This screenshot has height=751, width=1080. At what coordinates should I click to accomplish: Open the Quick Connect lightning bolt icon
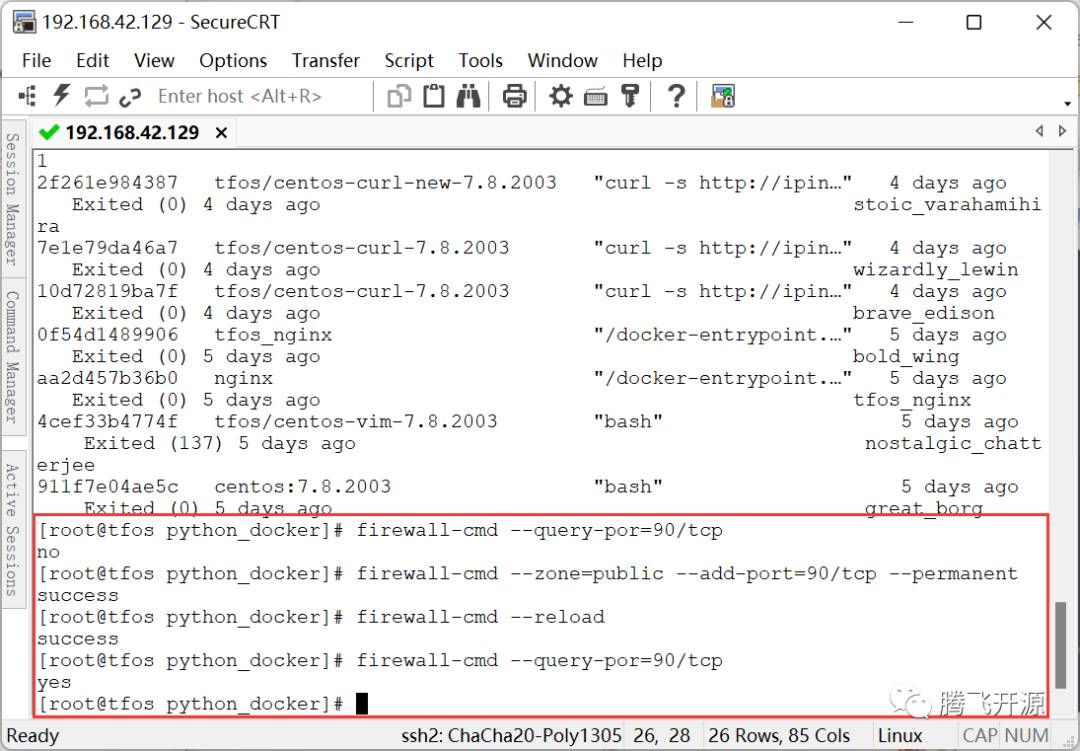(x=62, y=95)
